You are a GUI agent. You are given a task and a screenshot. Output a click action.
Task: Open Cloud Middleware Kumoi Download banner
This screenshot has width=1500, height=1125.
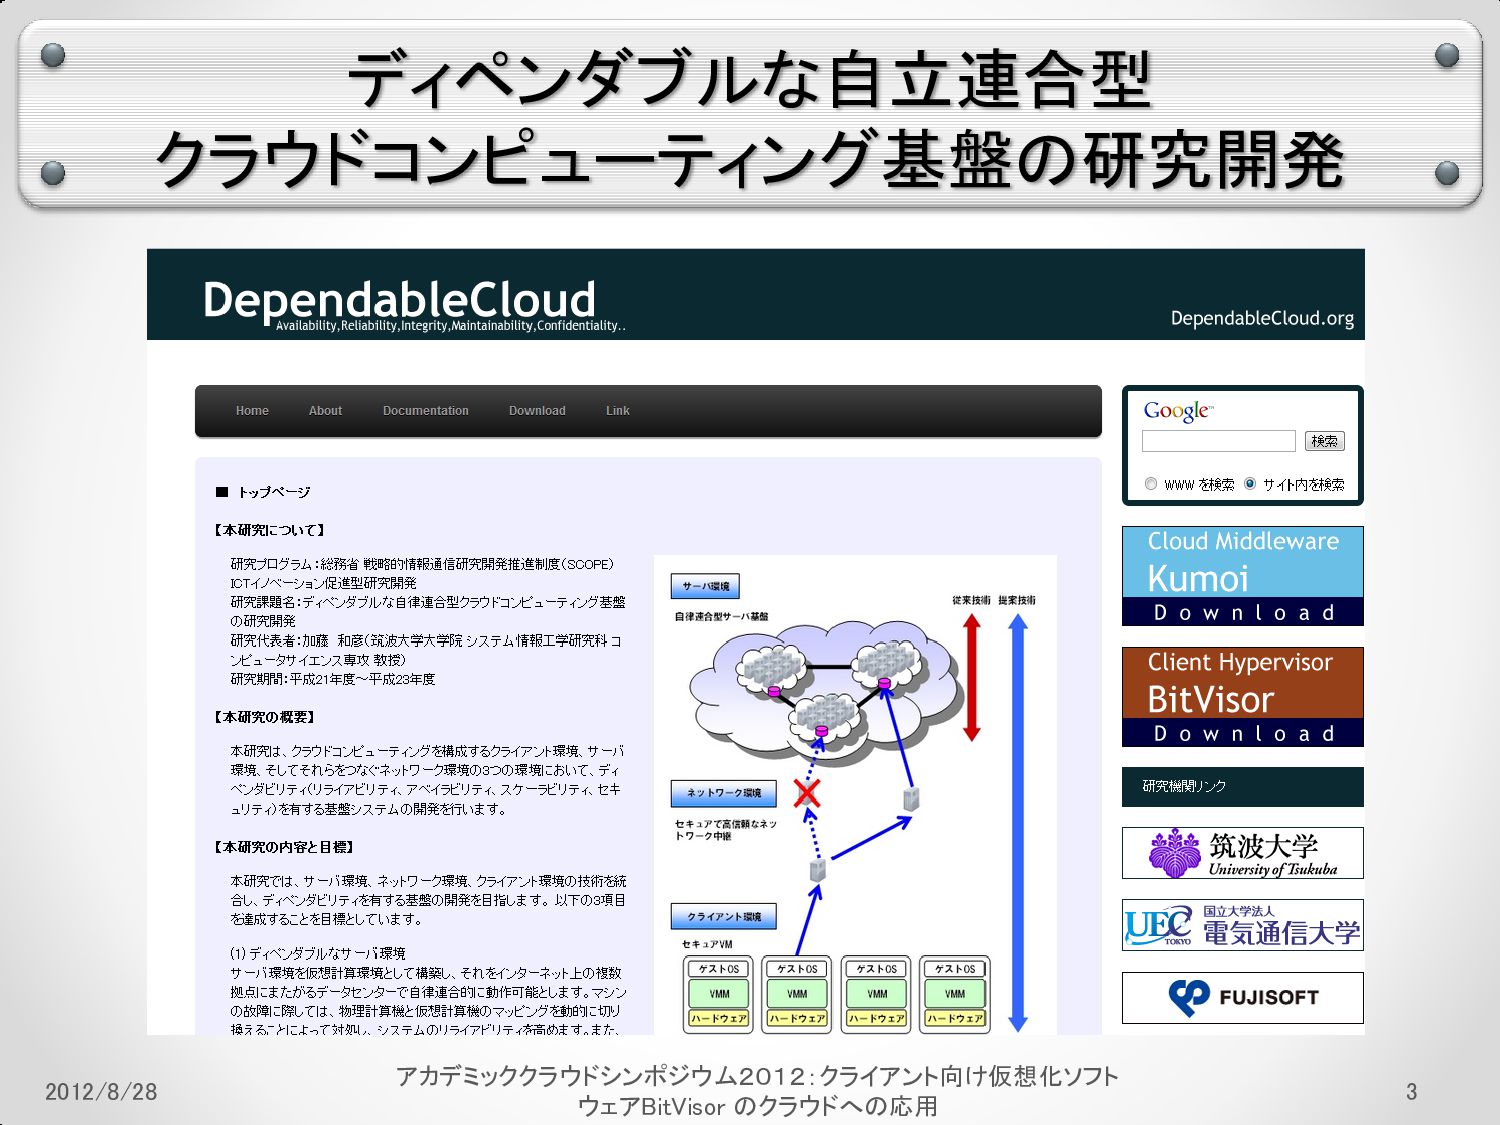1242,576
